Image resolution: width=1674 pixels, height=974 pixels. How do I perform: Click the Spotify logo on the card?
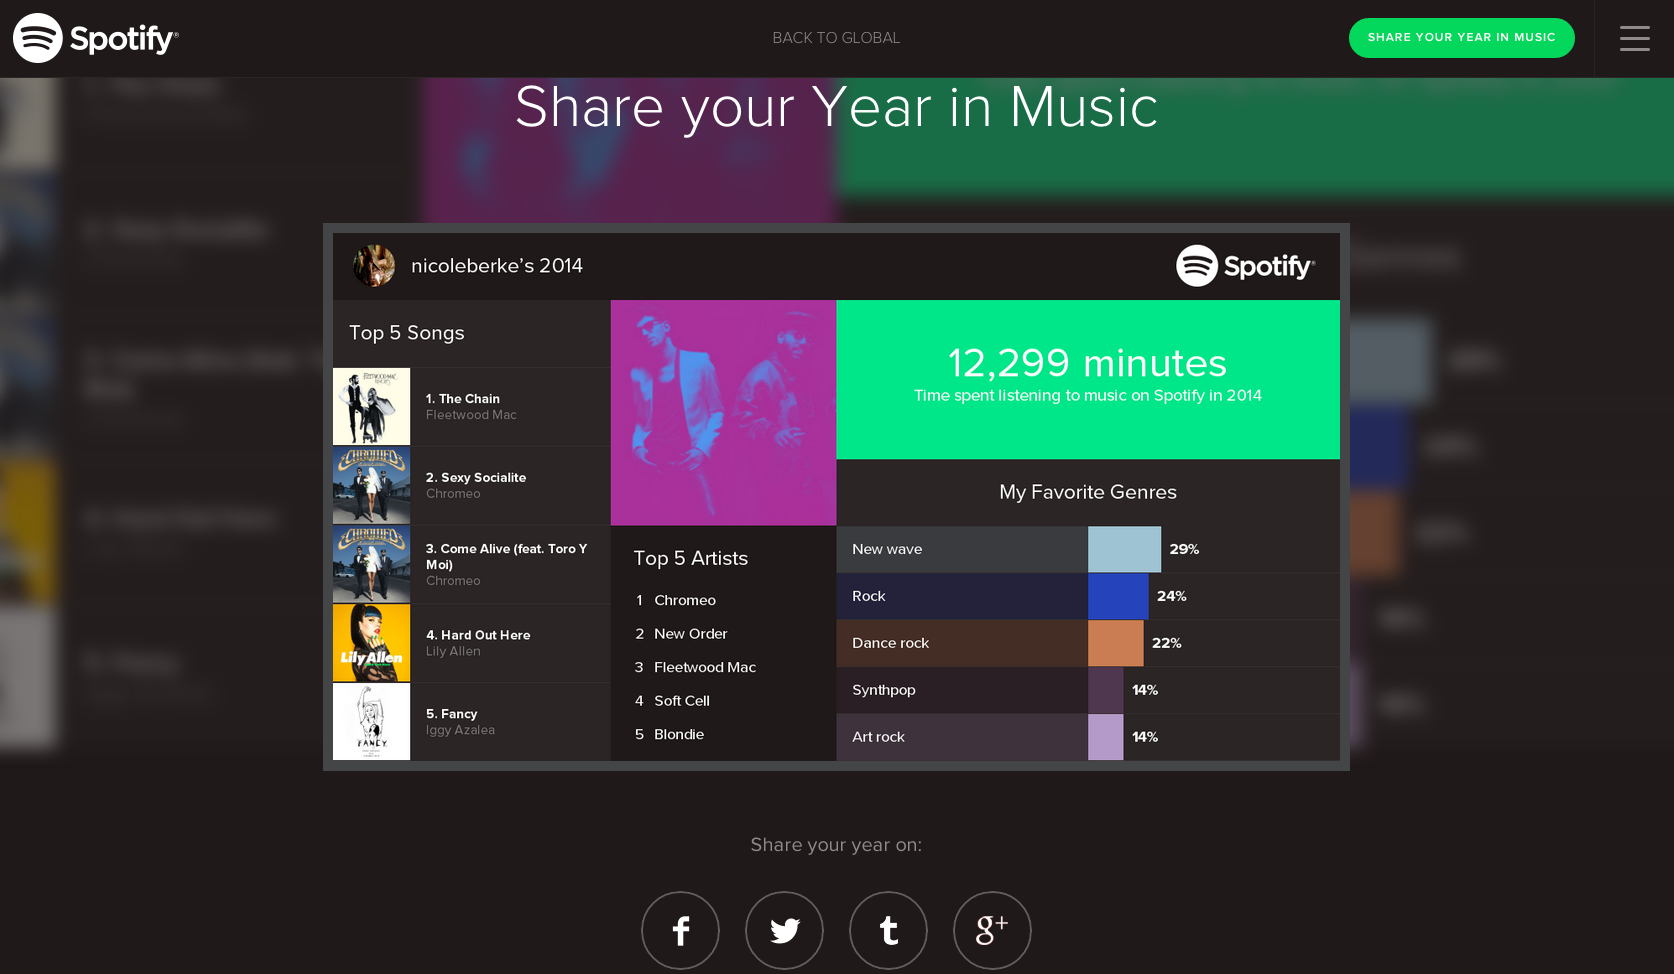(1245, 266)
